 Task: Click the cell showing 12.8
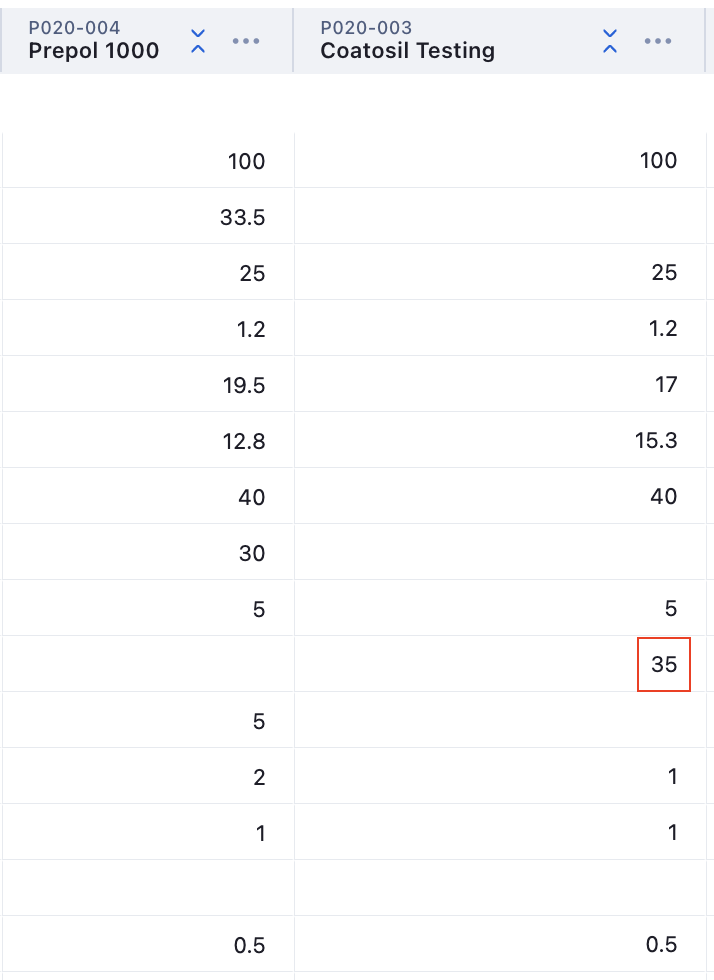click(244, 441)
